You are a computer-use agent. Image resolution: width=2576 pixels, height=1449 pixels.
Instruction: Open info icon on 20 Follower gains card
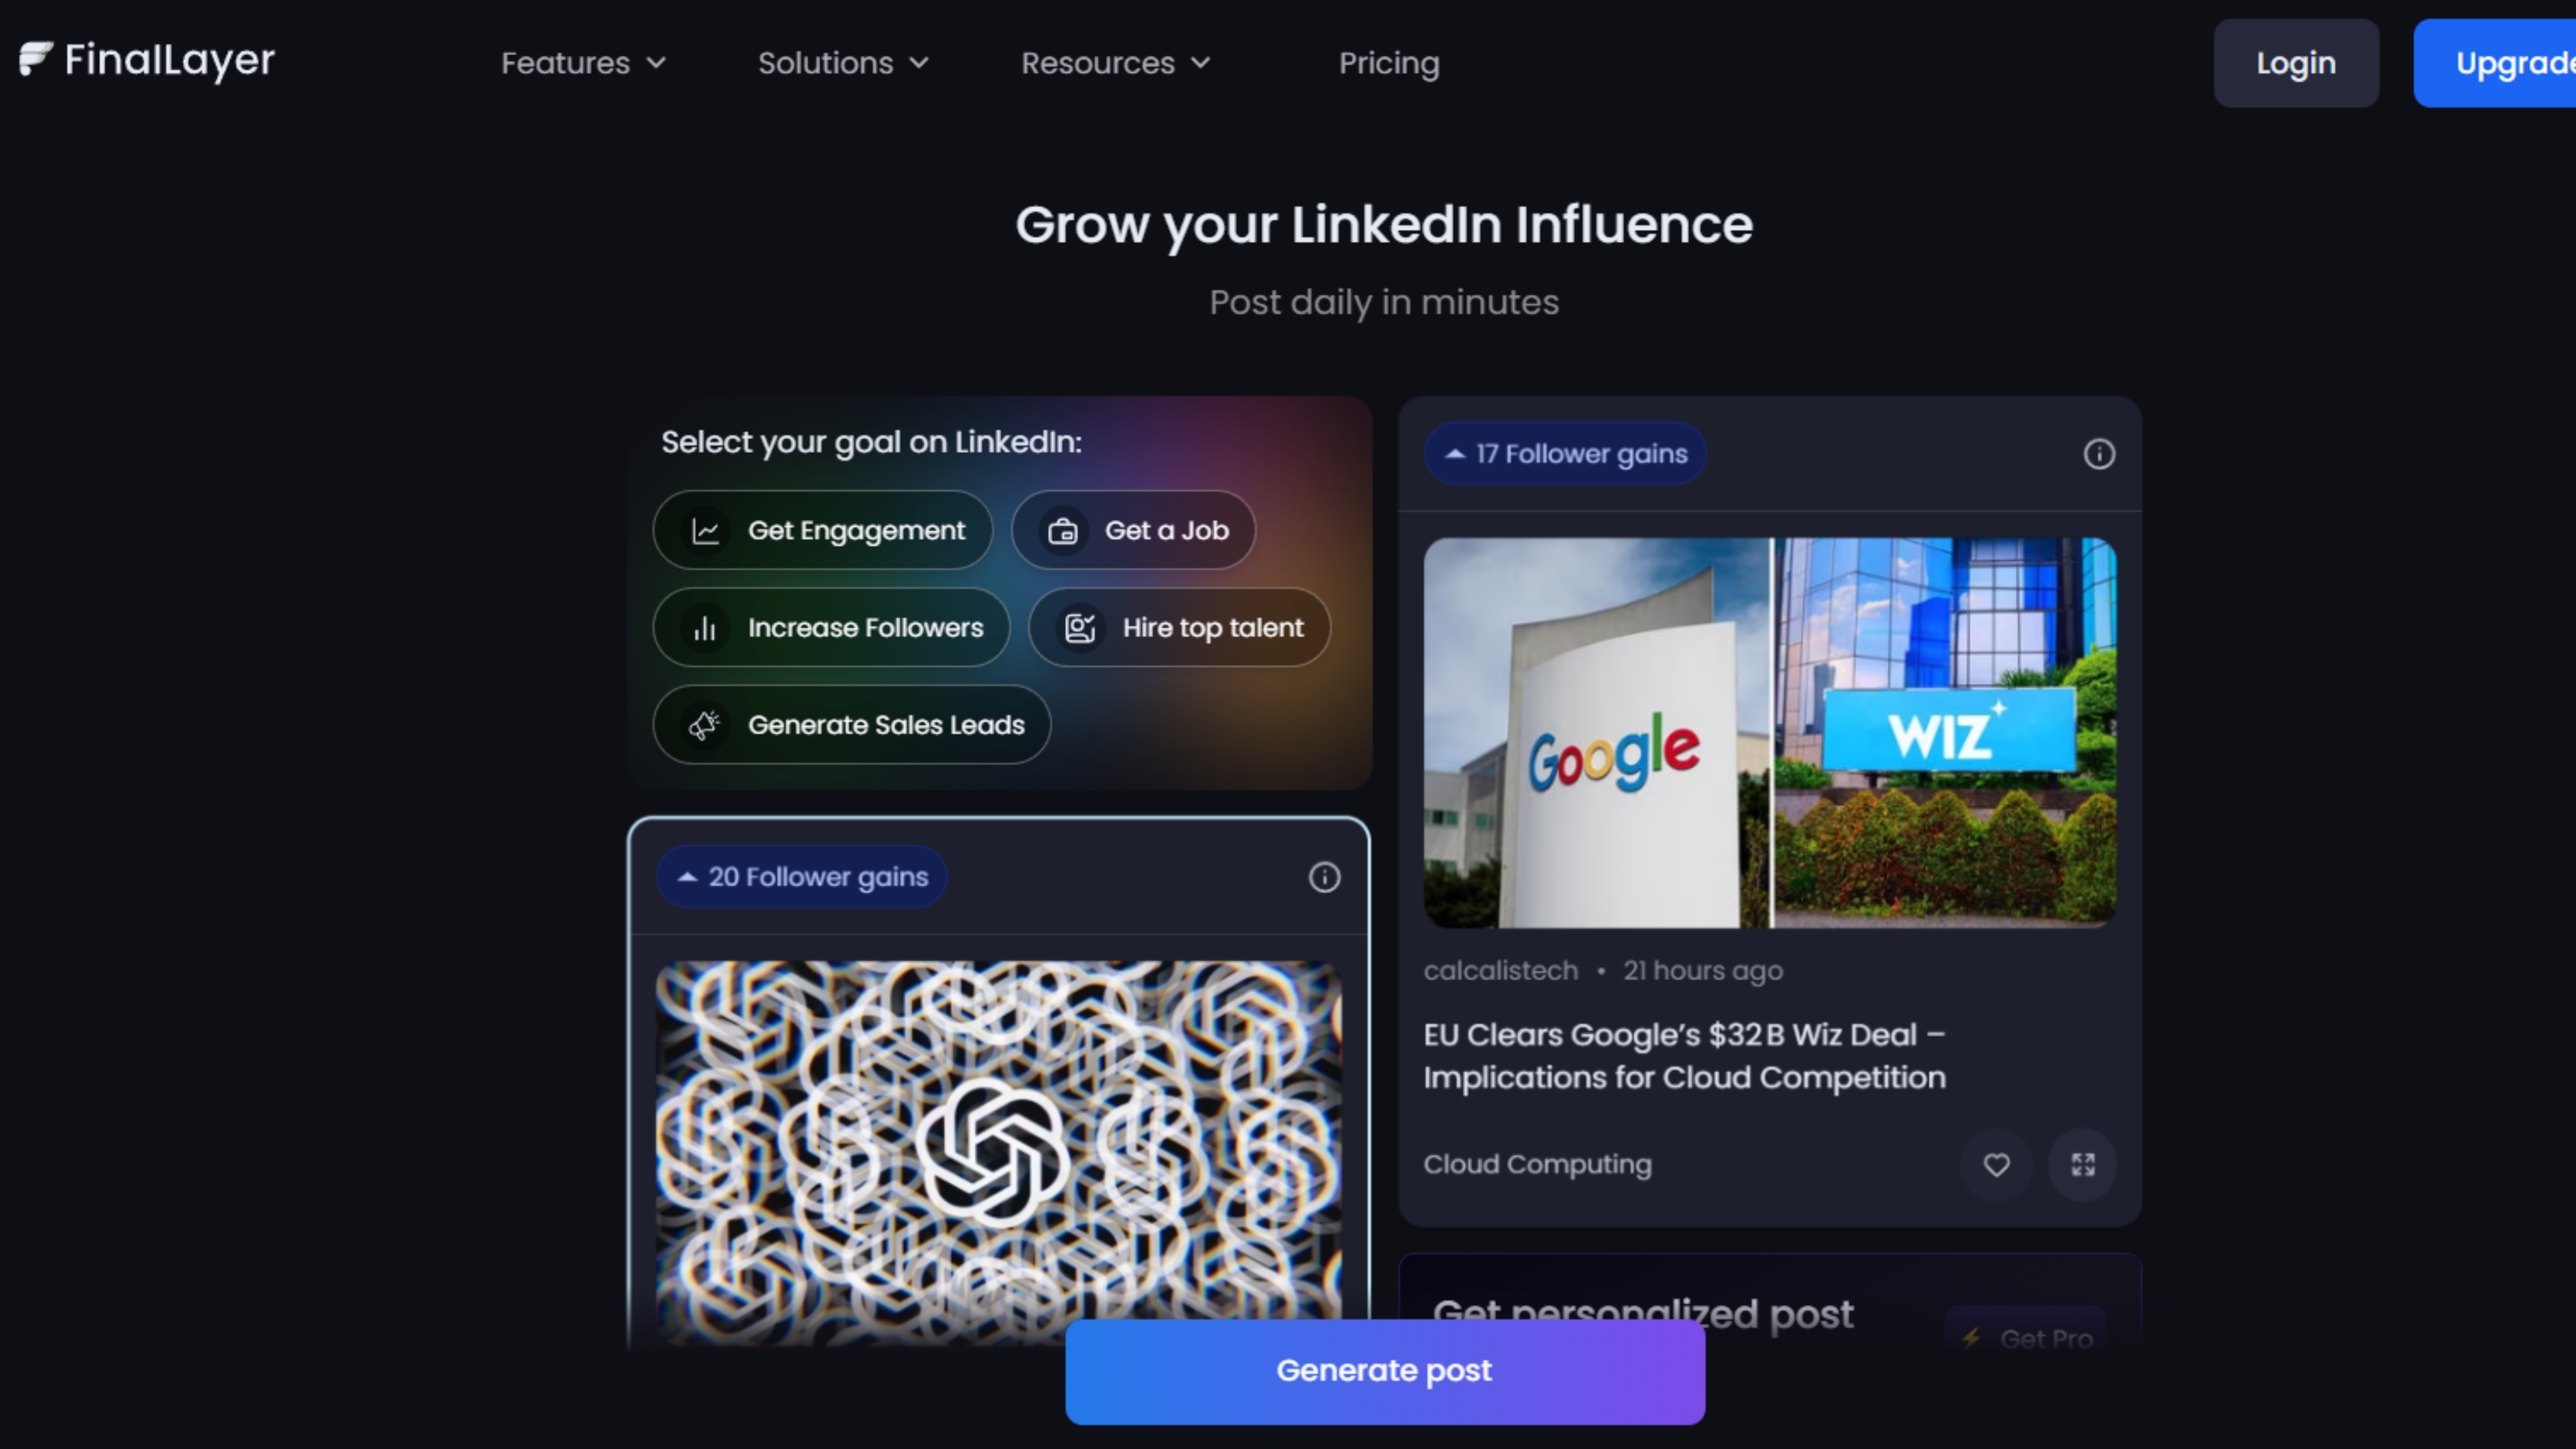tap(1324, 877)
